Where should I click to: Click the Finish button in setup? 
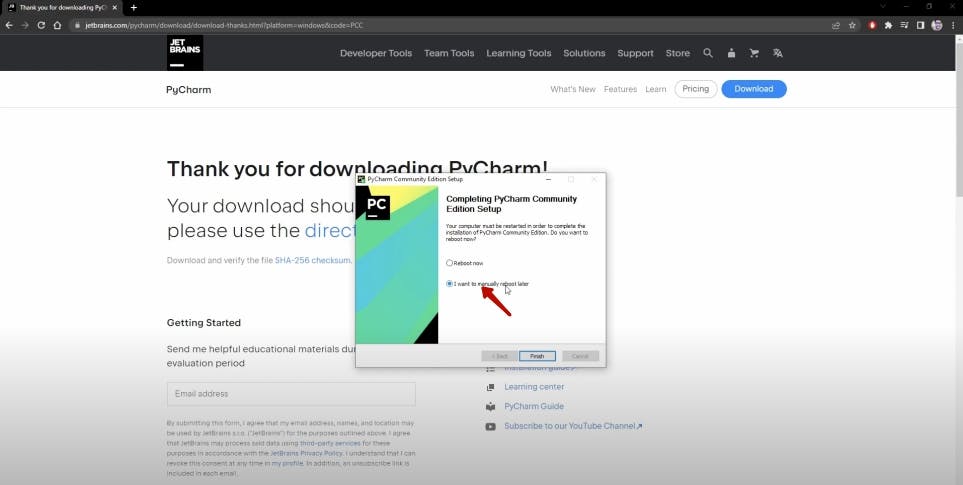(537, 356)
